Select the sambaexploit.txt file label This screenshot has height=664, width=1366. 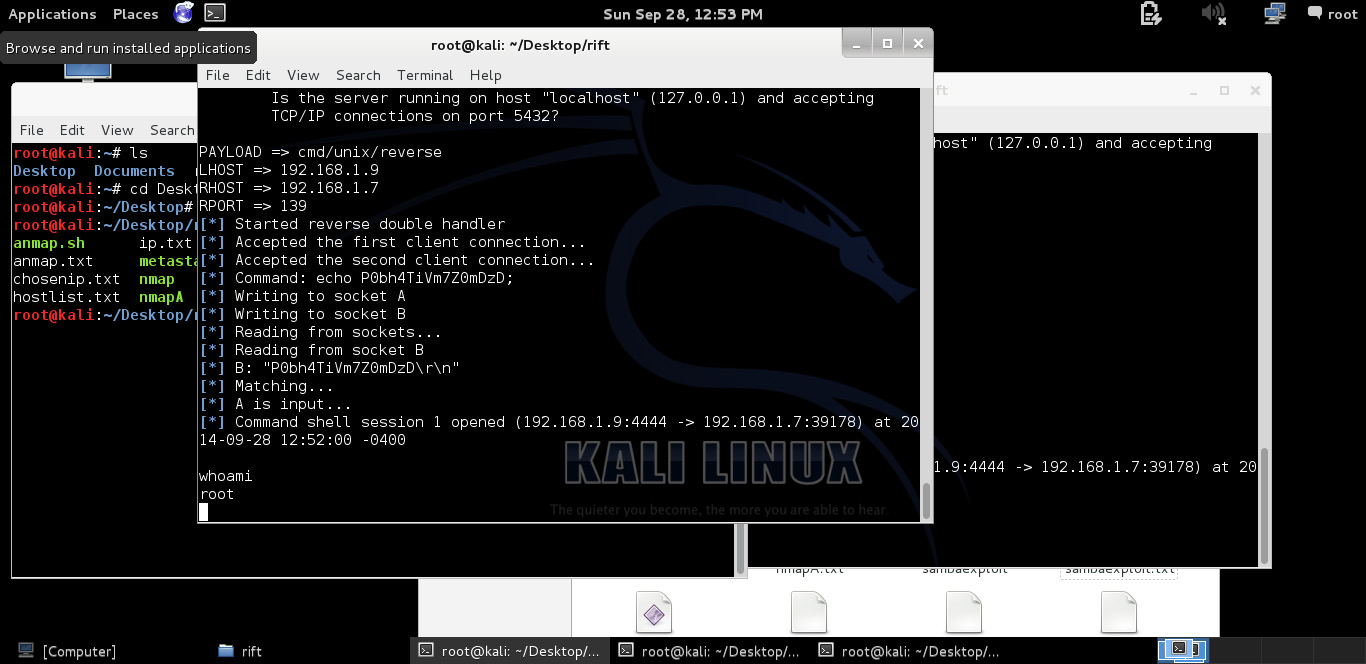[x=1119, y=570]
